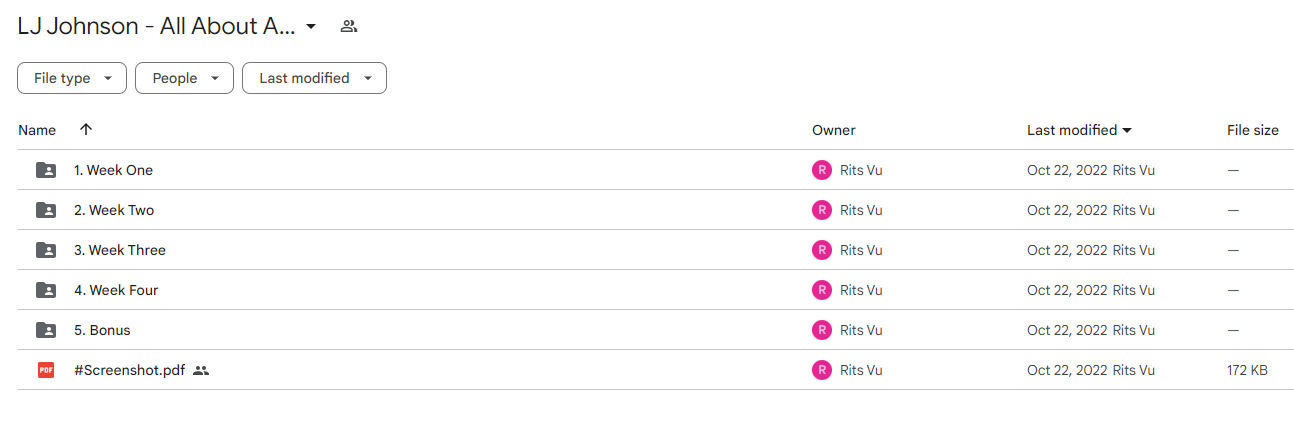Expand the LJ Johnson folder title menu arrow
Screen dimensions: 1294x422
tap(311, 27)
